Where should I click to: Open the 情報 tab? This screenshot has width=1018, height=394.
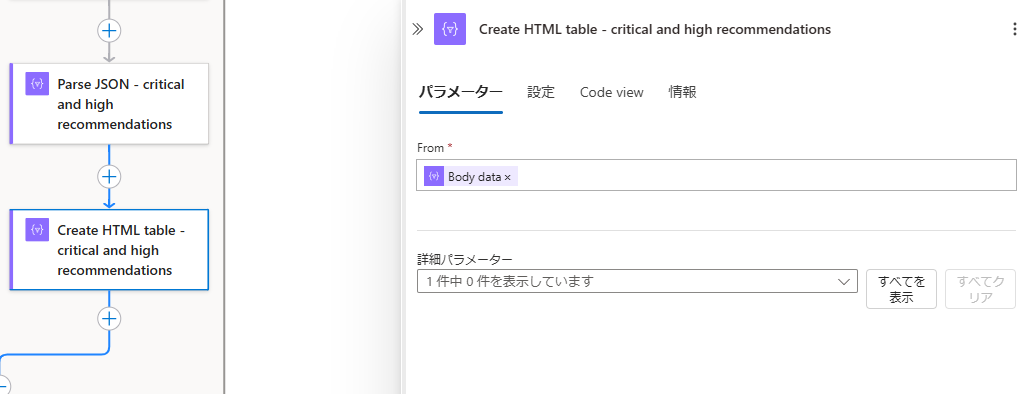[x=683, y=92]
